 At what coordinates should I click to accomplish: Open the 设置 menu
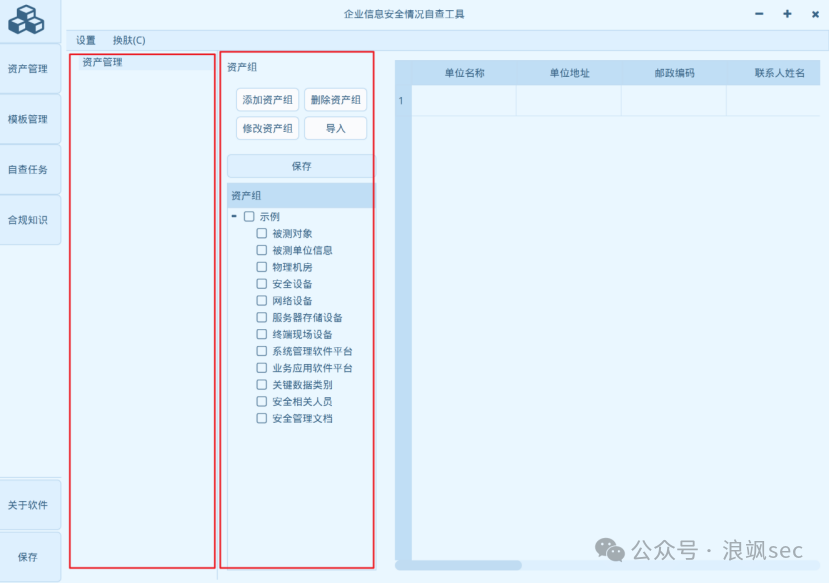[86, 40]
